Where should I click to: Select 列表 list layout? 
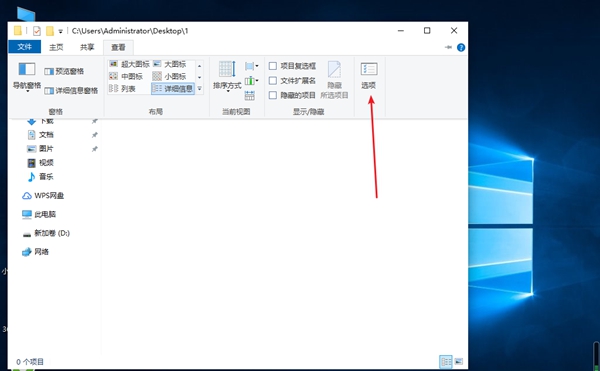click(x=122, y=89)
